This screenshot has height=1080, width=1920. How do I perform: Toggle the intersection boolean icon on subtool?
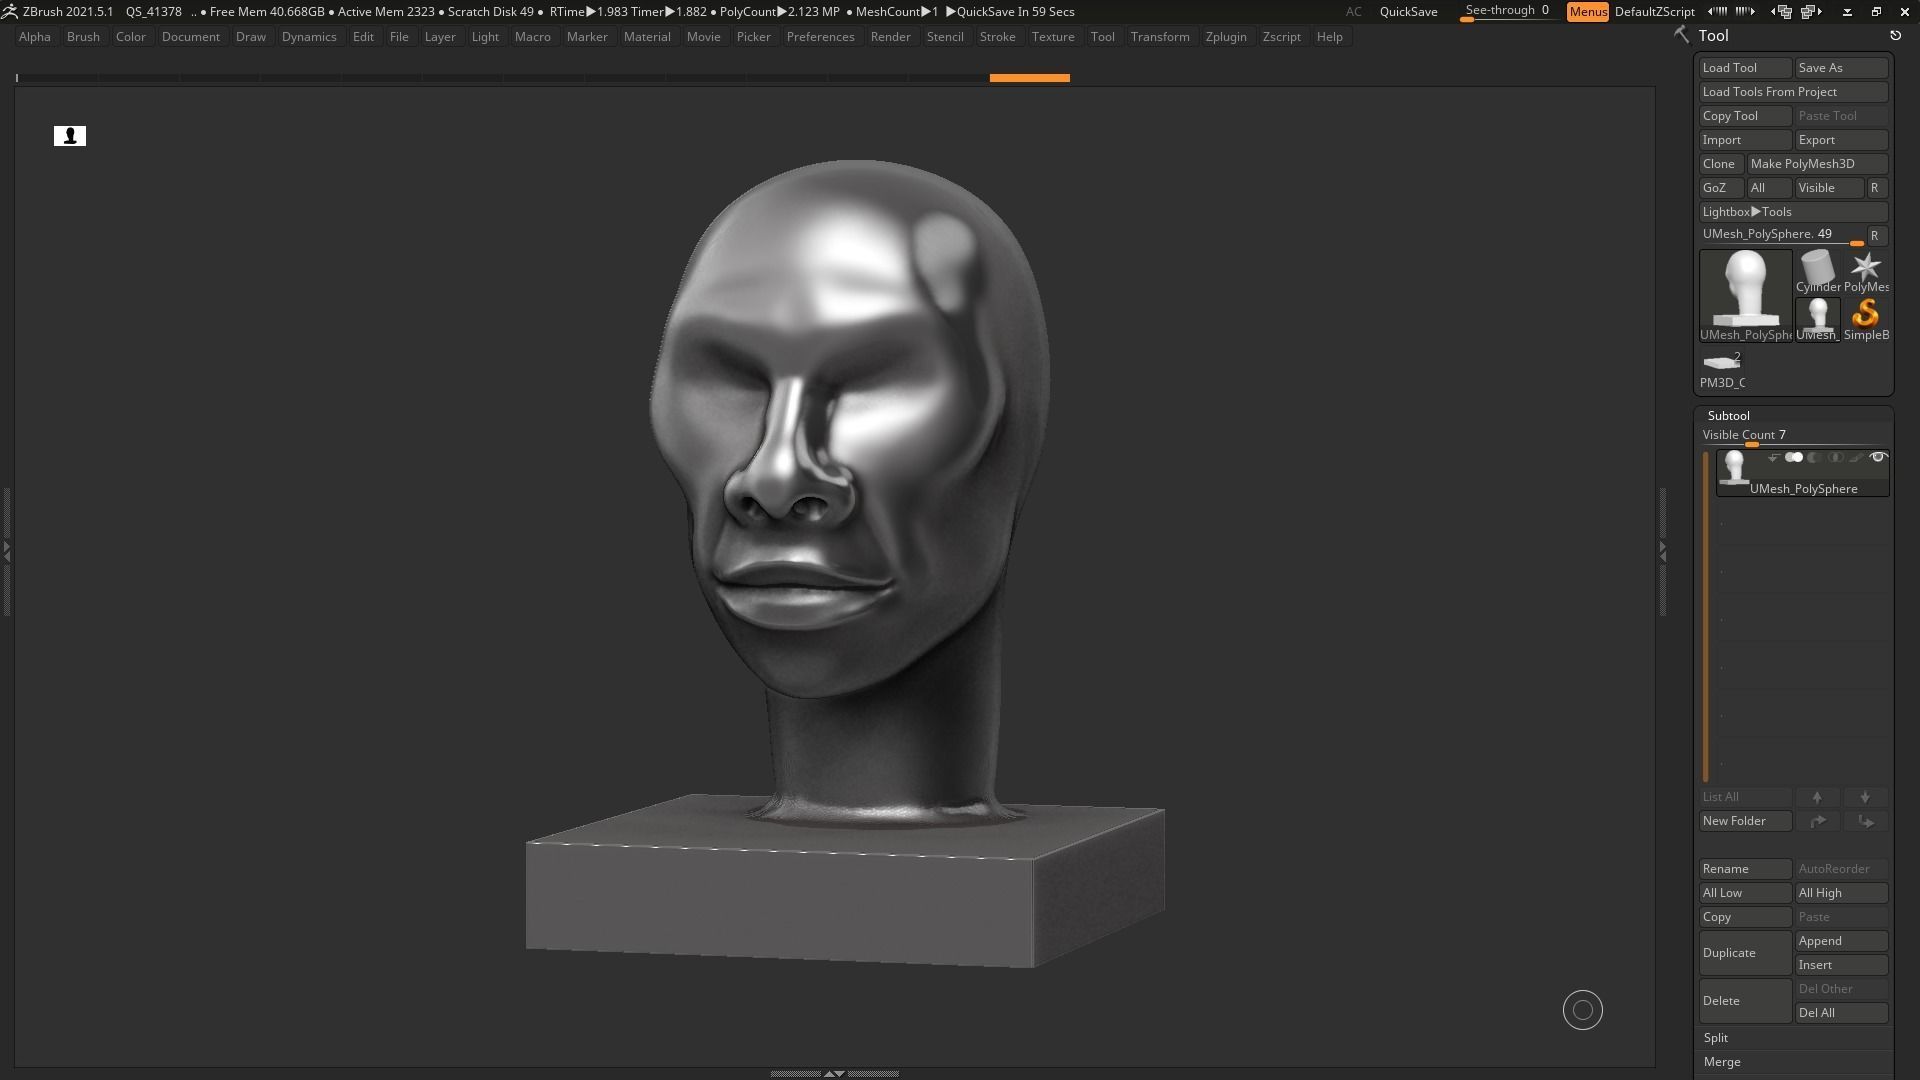tap(1835, 458)
